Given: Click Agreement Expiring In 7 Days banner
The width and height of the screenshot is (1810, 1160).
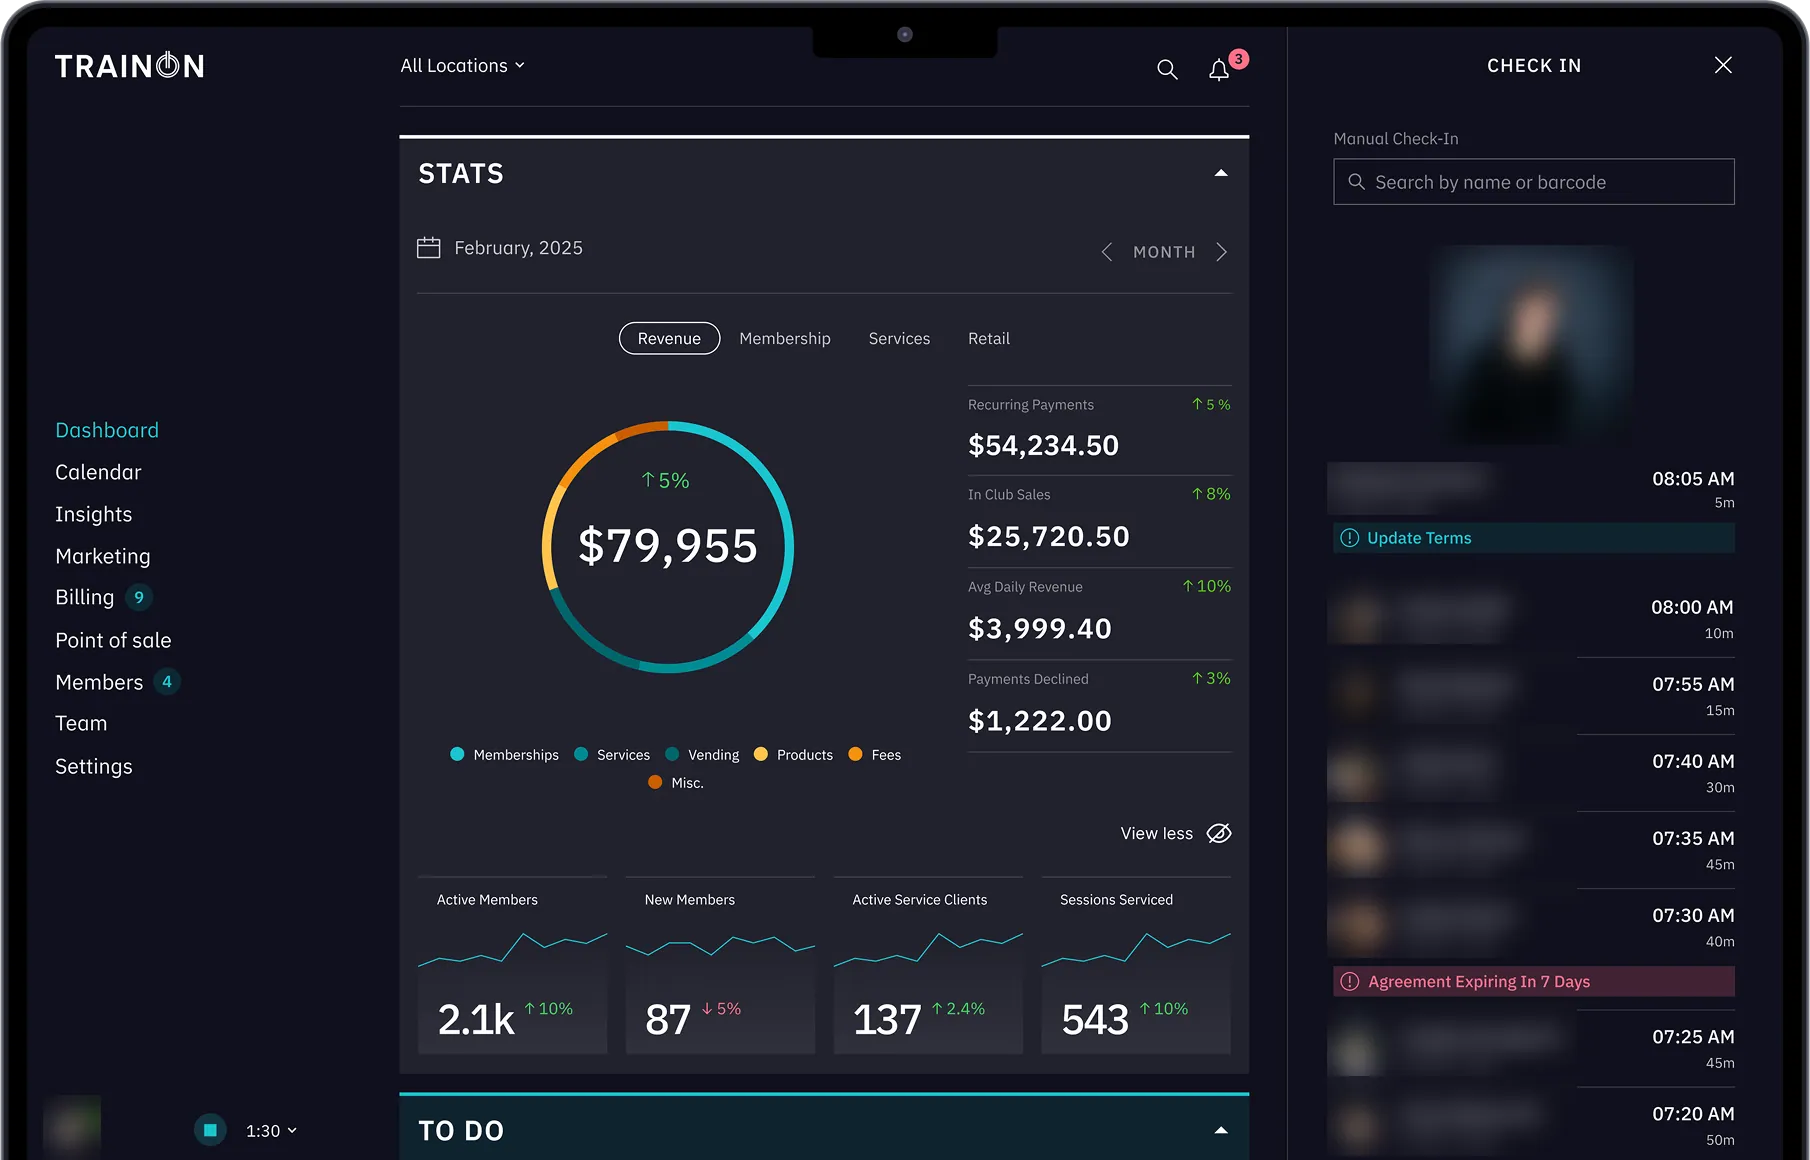Looking at the screenshot, I should pos(1534,982).
